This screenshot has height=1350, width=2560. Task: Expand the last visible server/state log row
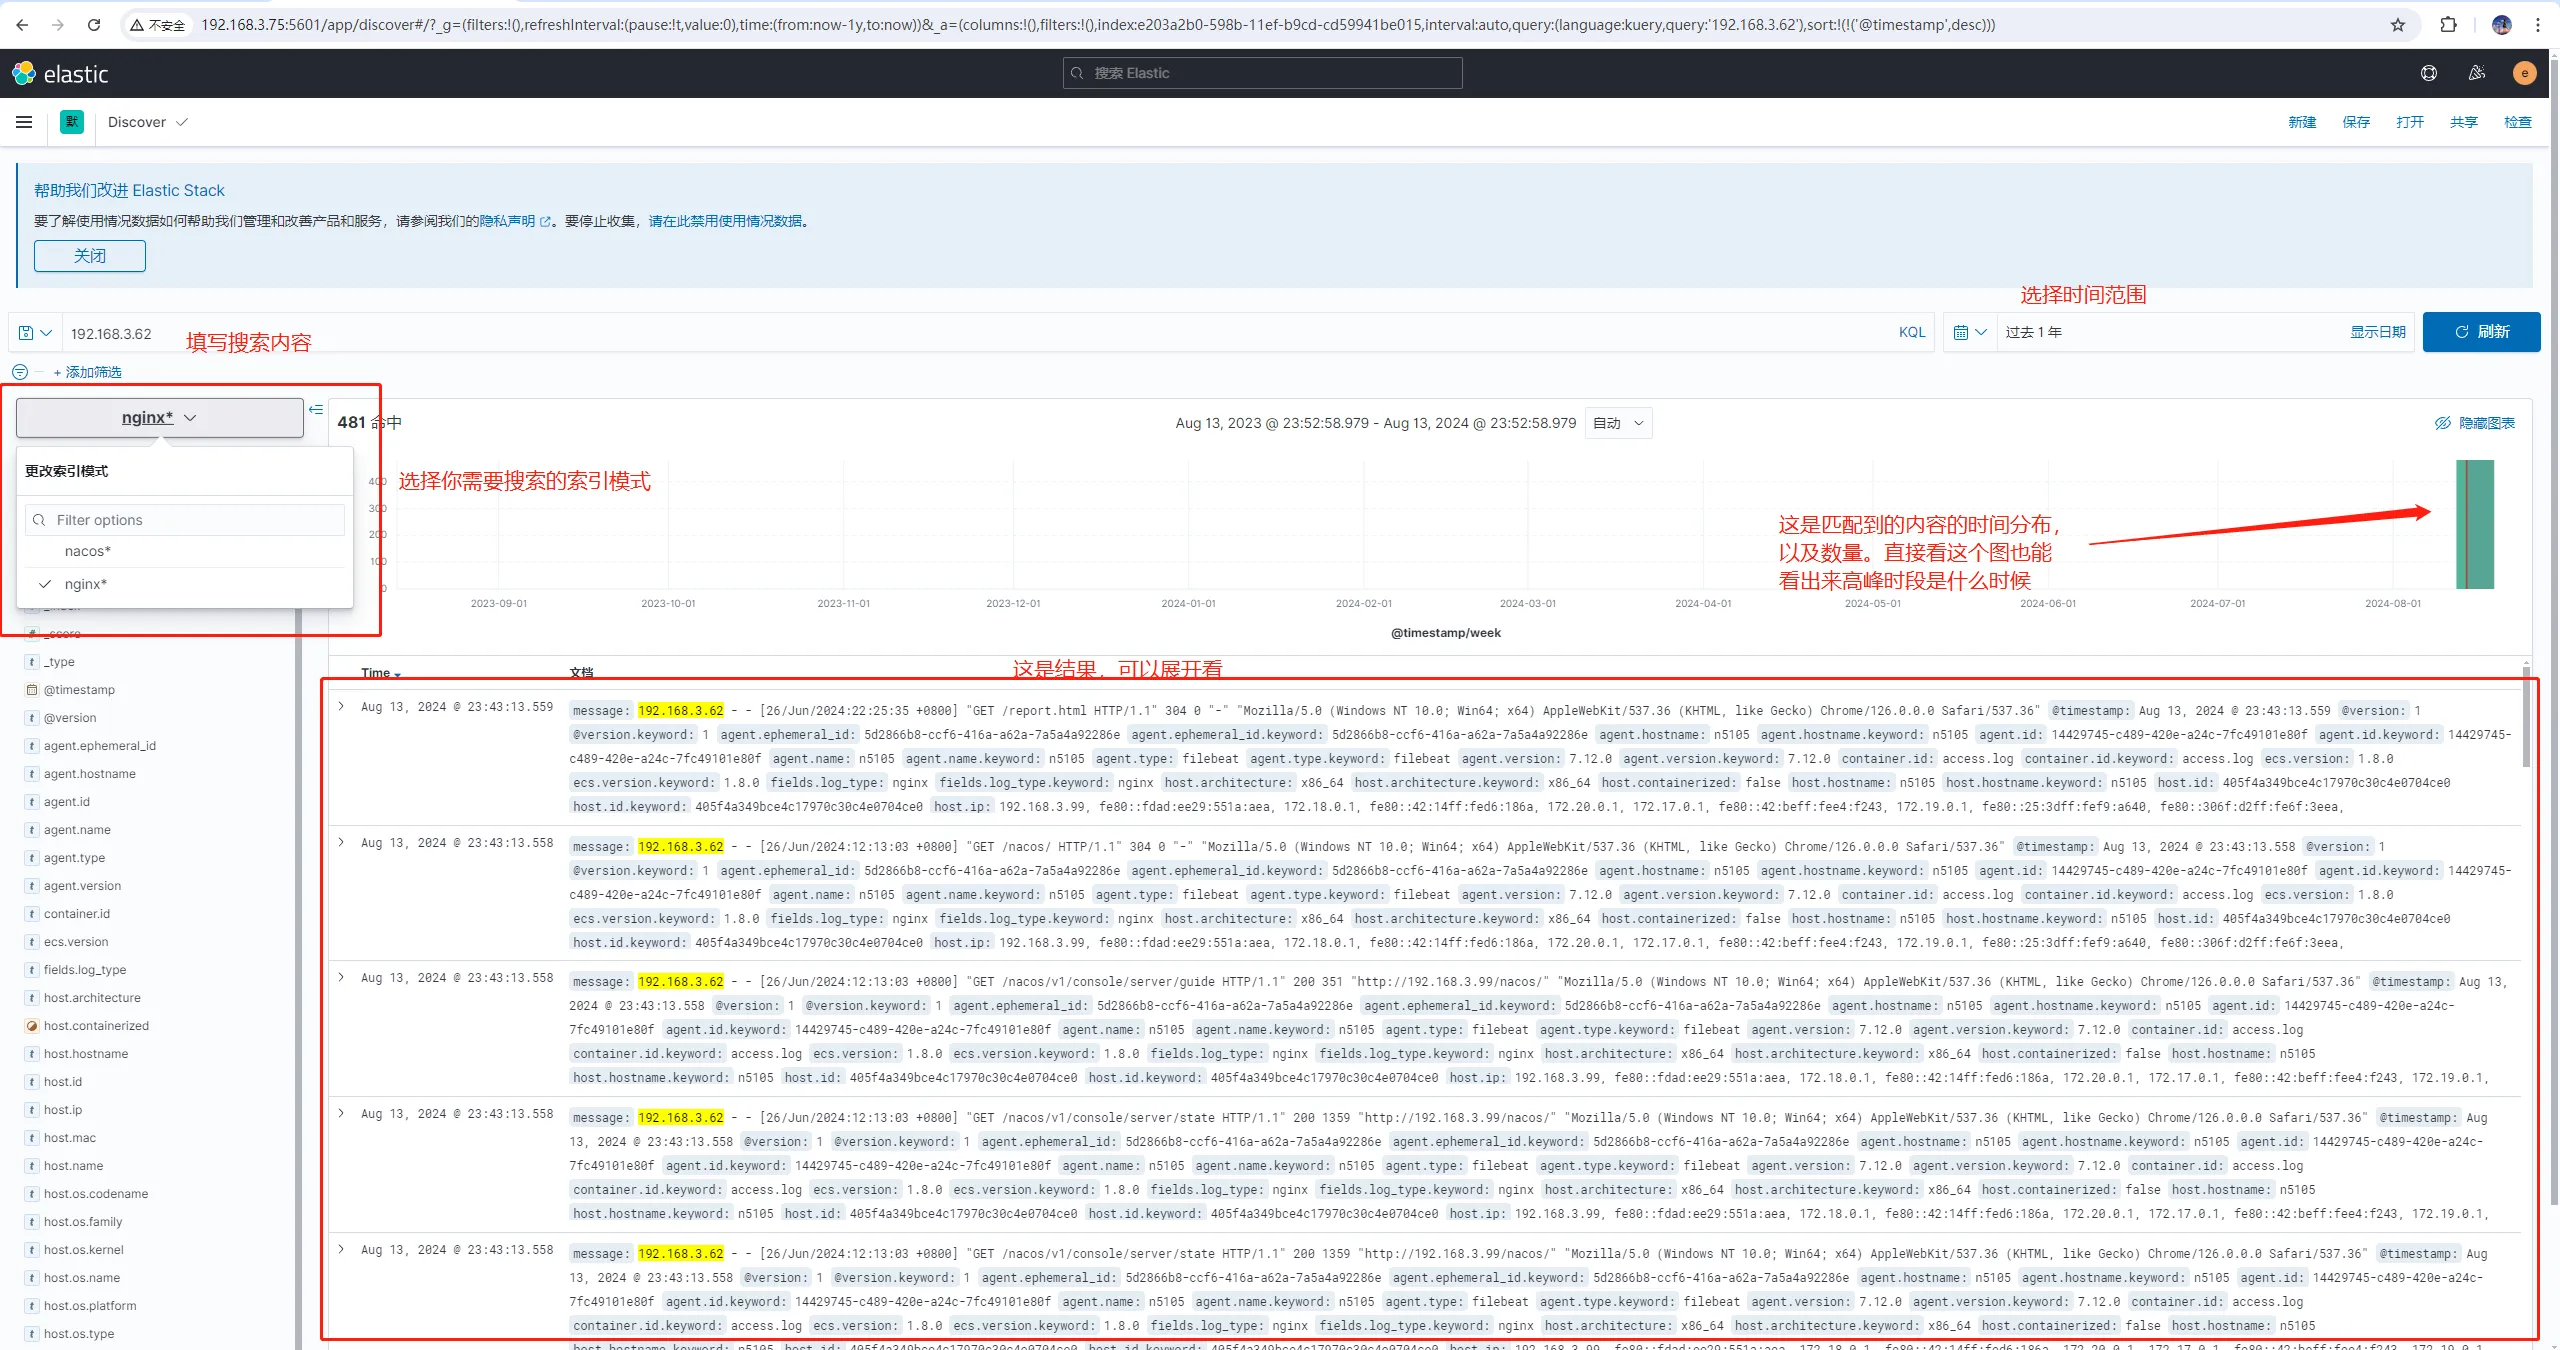[x=341, y=1249]
